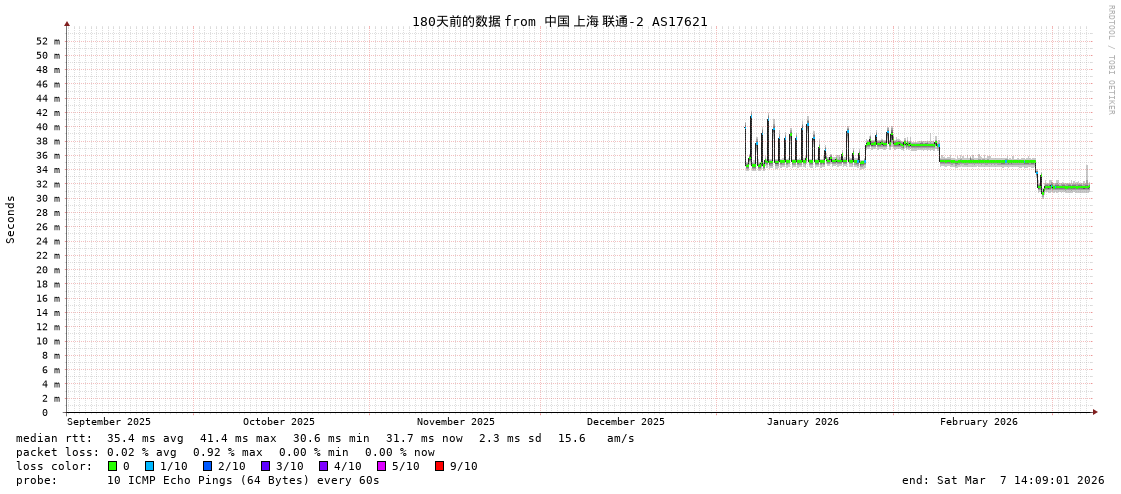Select the blue 2/10 loss swatch
This screenshot has width=1121, height=494.
pyautogui.click(x=207, y=466)
